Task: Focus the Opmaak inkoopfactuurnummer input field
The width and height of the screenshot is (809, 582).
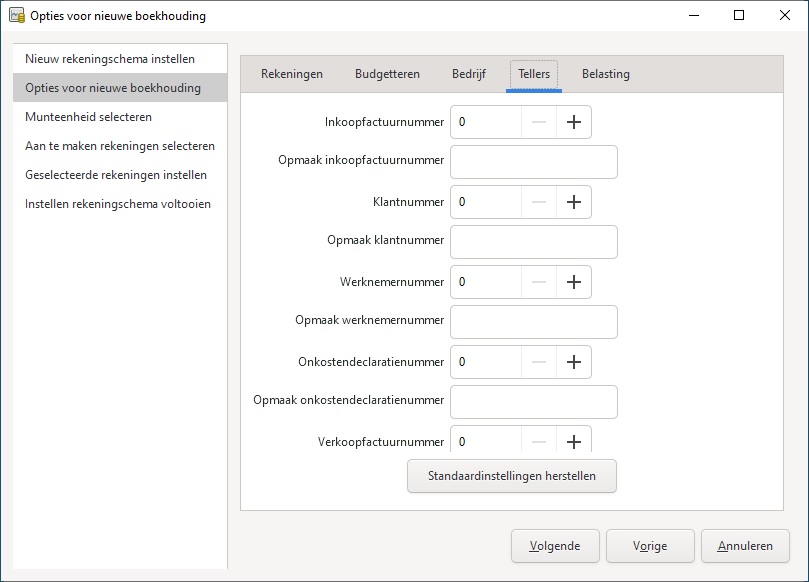Action: coord(534,162)
